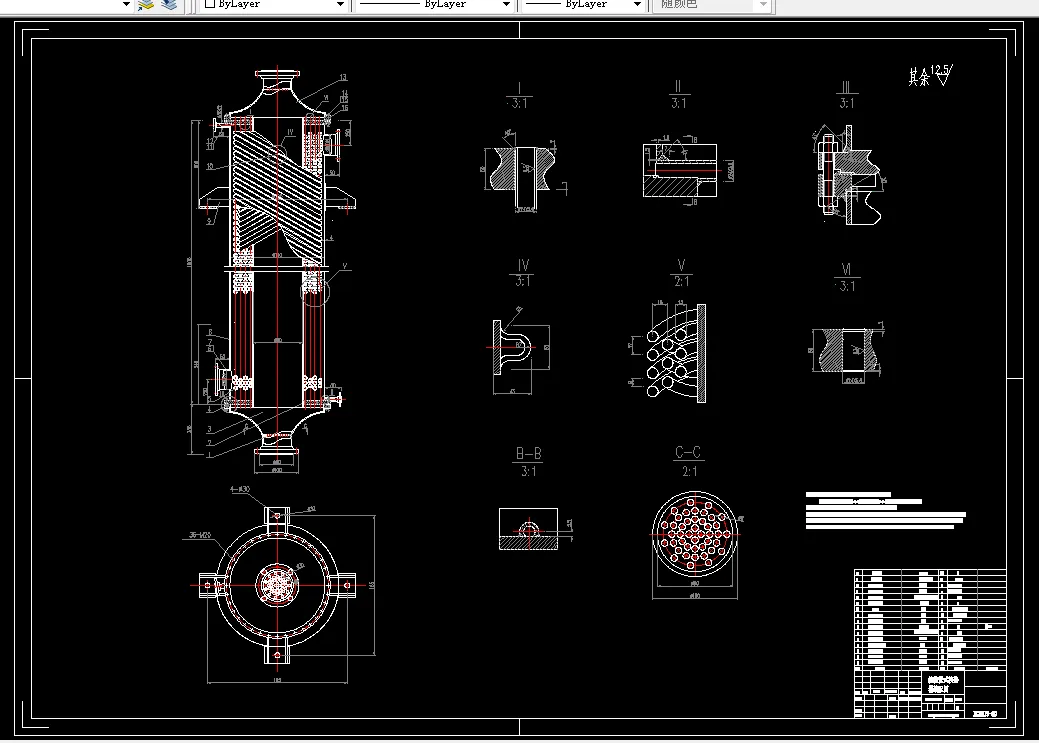Select the detail label VI 3:1
Image resolution: width=1039 pixels, height=743 pixels.
click(x=846, y=277)
